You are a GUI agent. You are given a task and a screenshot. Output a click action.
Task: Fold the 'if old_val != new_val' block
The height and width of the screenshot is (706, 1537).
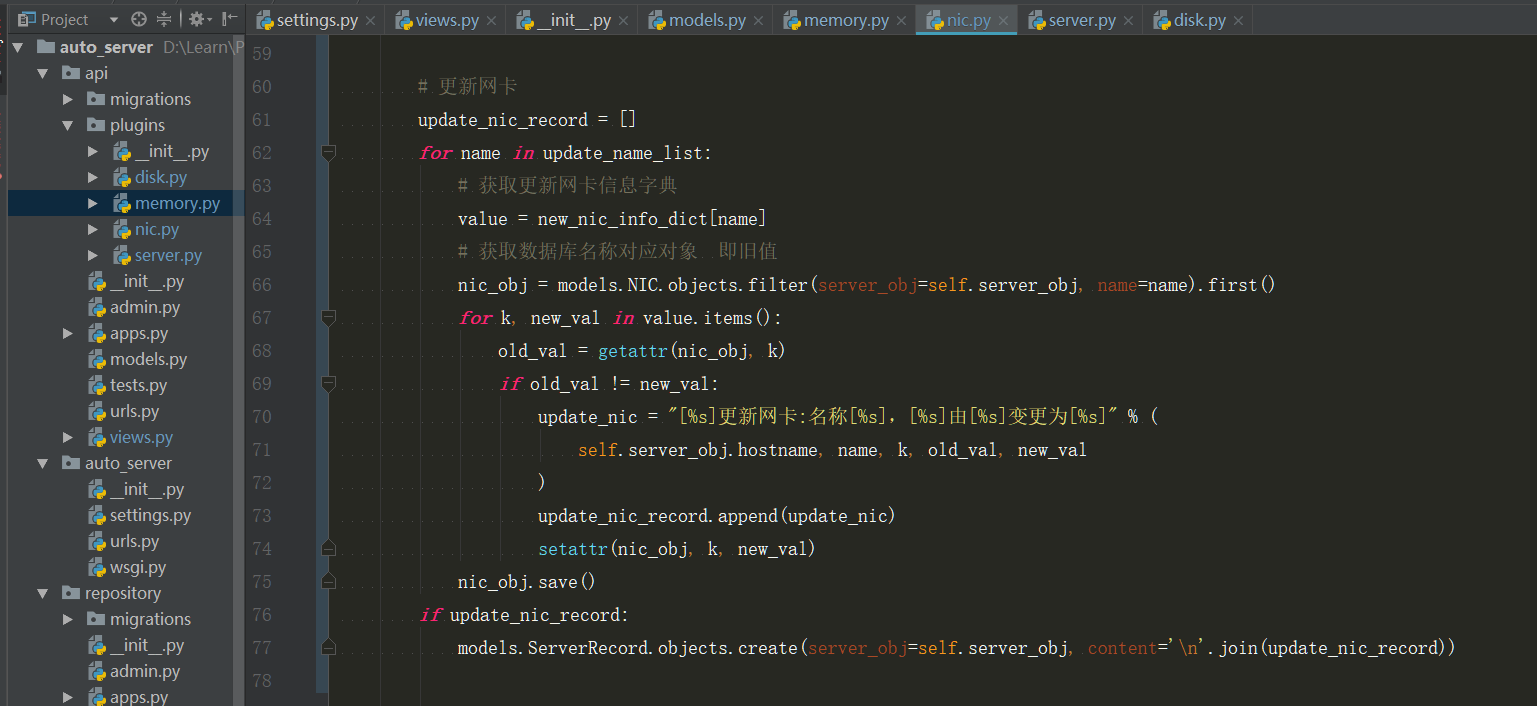[328, 383]
